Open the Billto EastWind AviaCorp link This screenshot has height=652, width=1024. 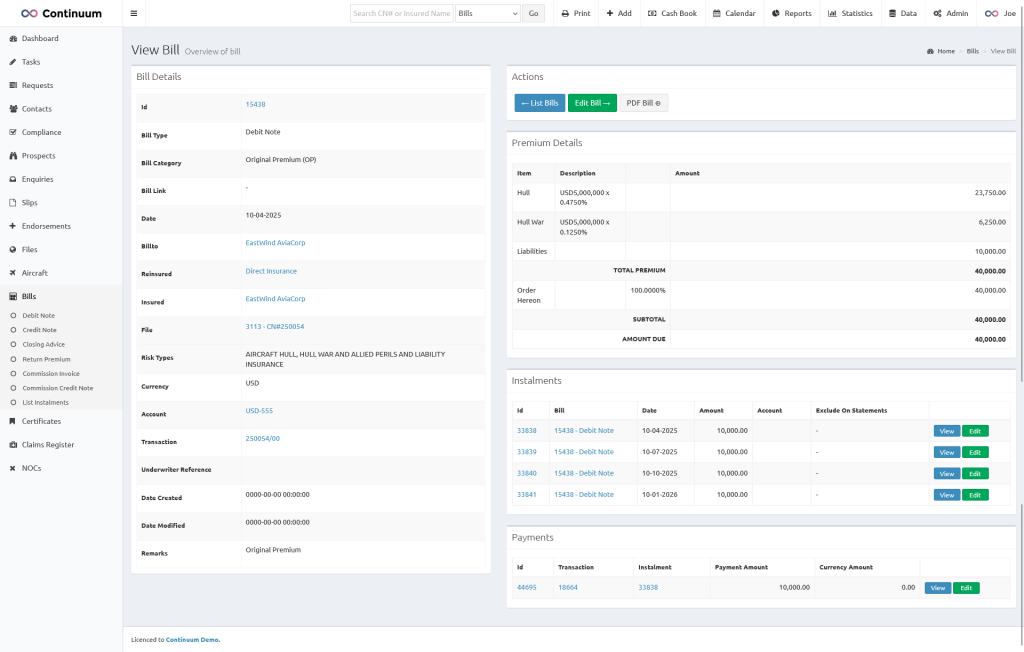[275, 243]
